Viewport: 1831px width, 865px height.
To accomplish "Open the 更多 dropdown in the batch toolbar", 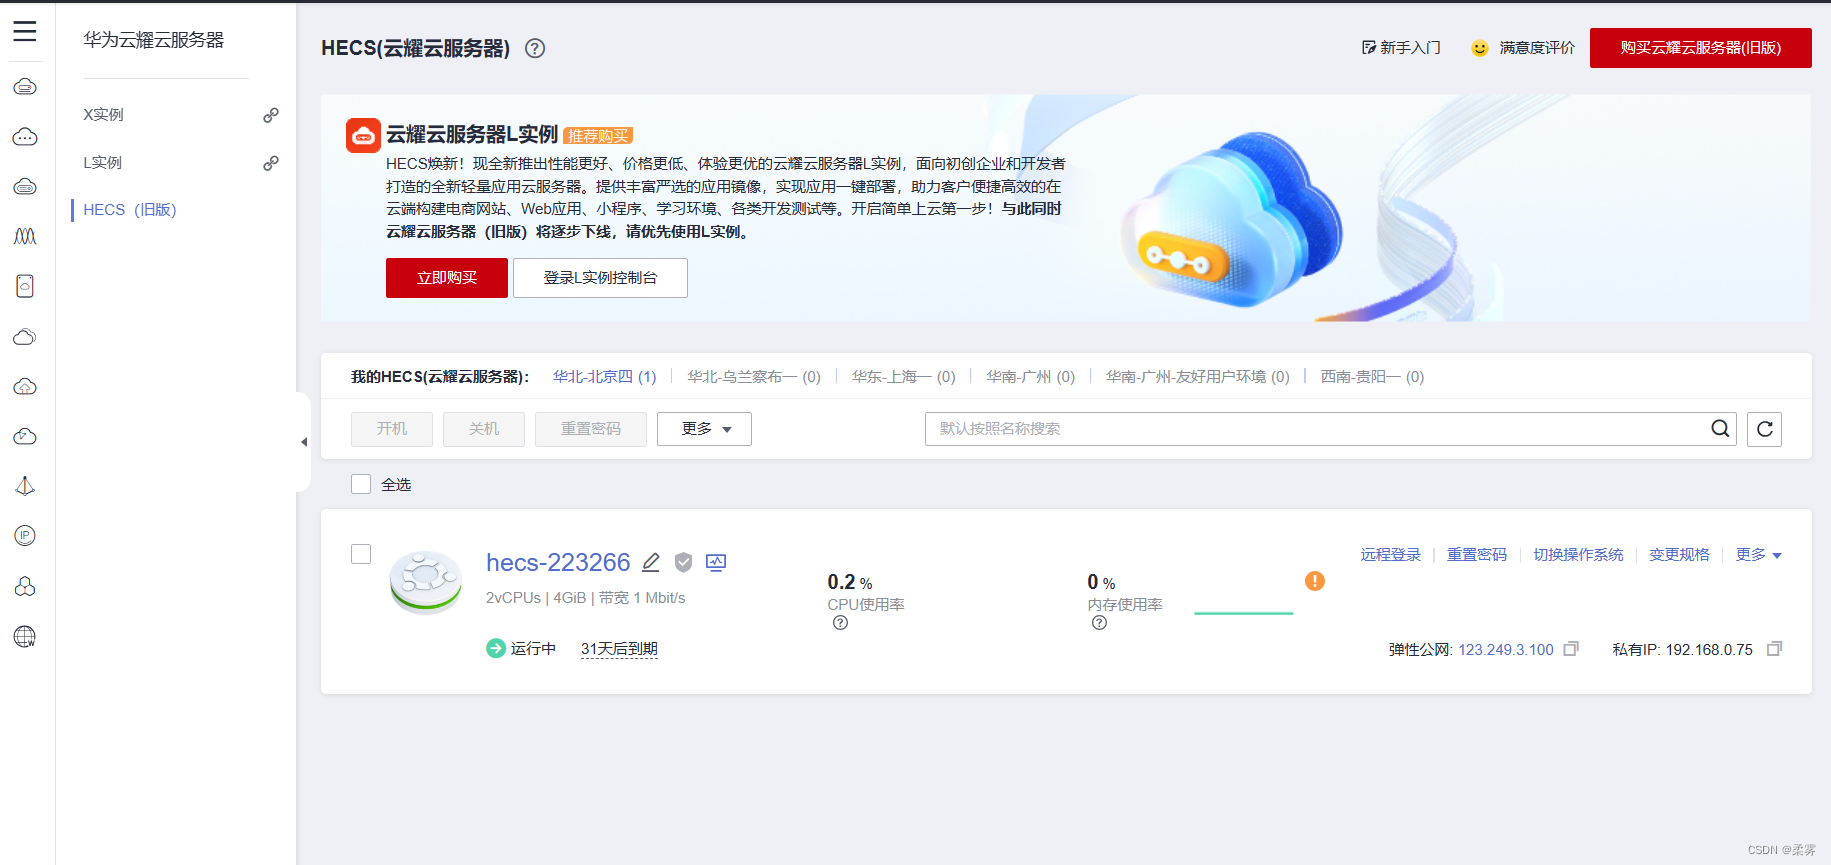I will point(704,429).
